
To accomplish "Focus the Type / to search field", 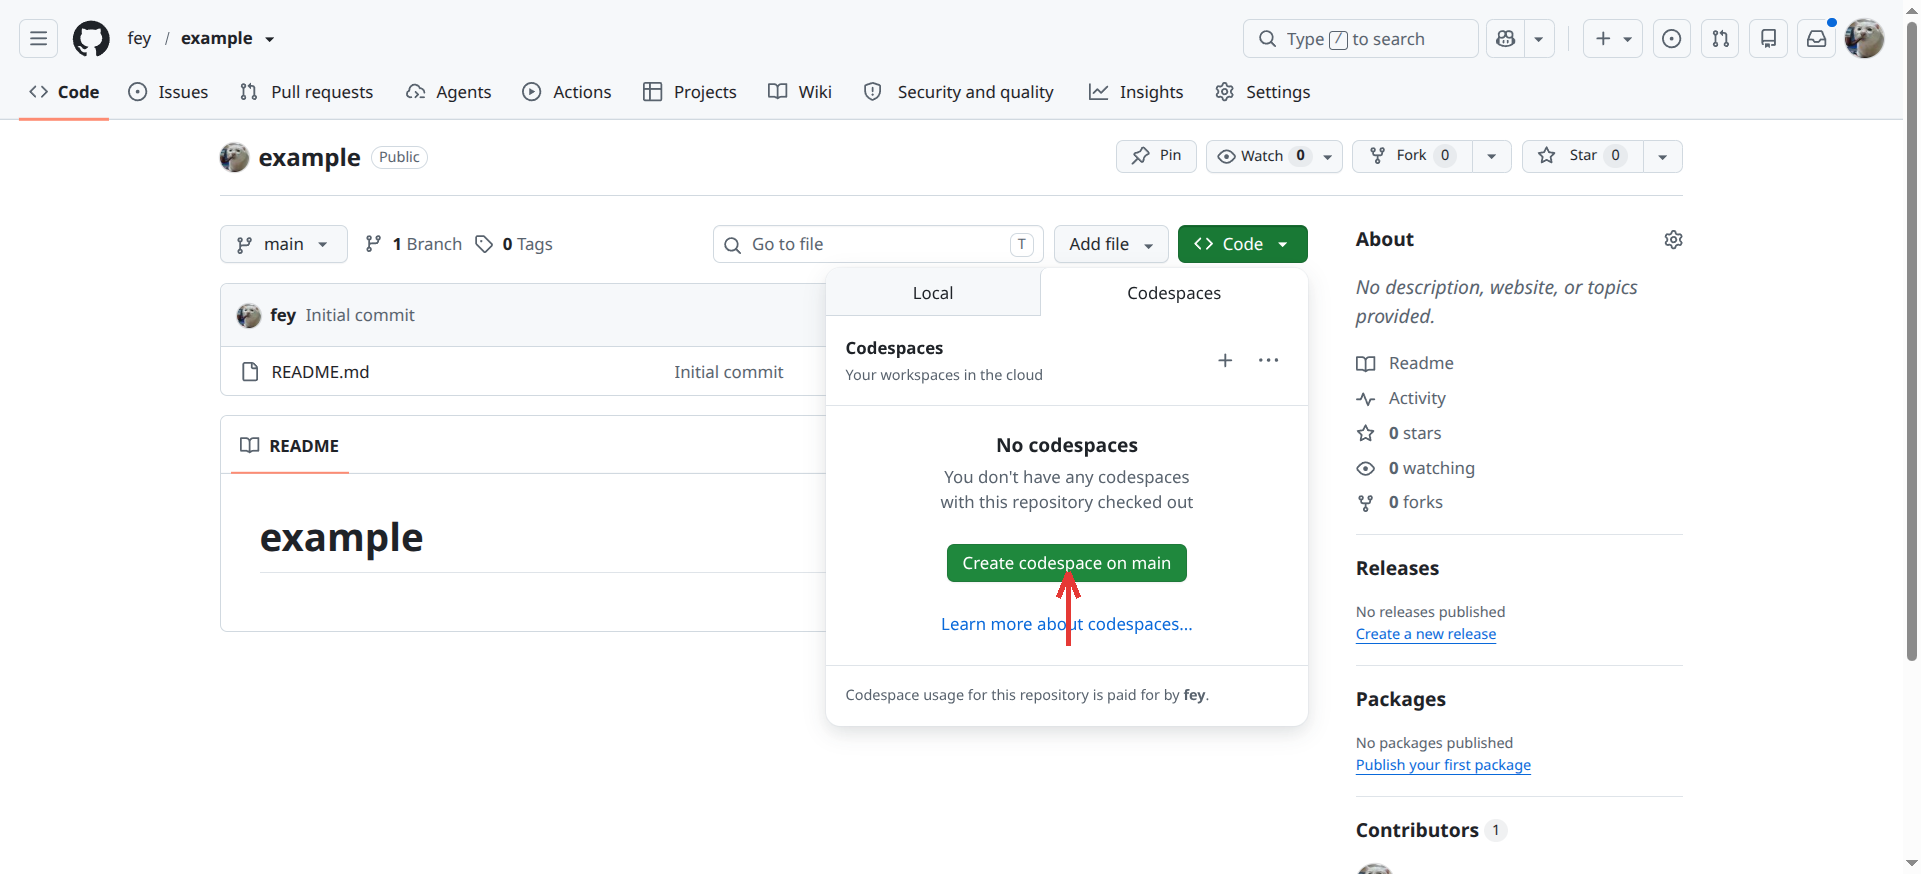I will click(1360, 39).
